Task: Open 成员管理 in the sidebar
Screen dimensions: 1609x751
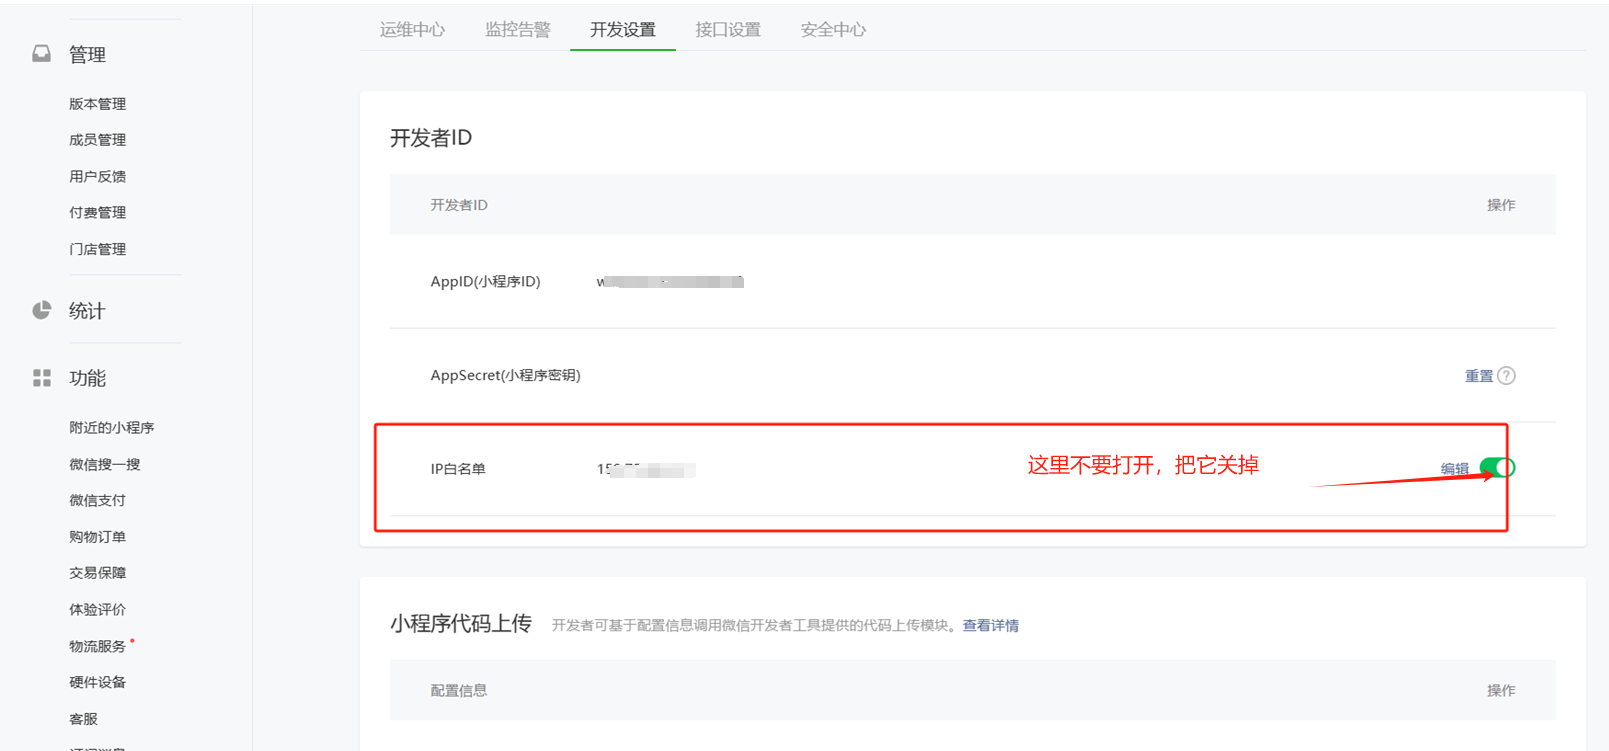Action: pyautogui.click(x=97, y=140)
